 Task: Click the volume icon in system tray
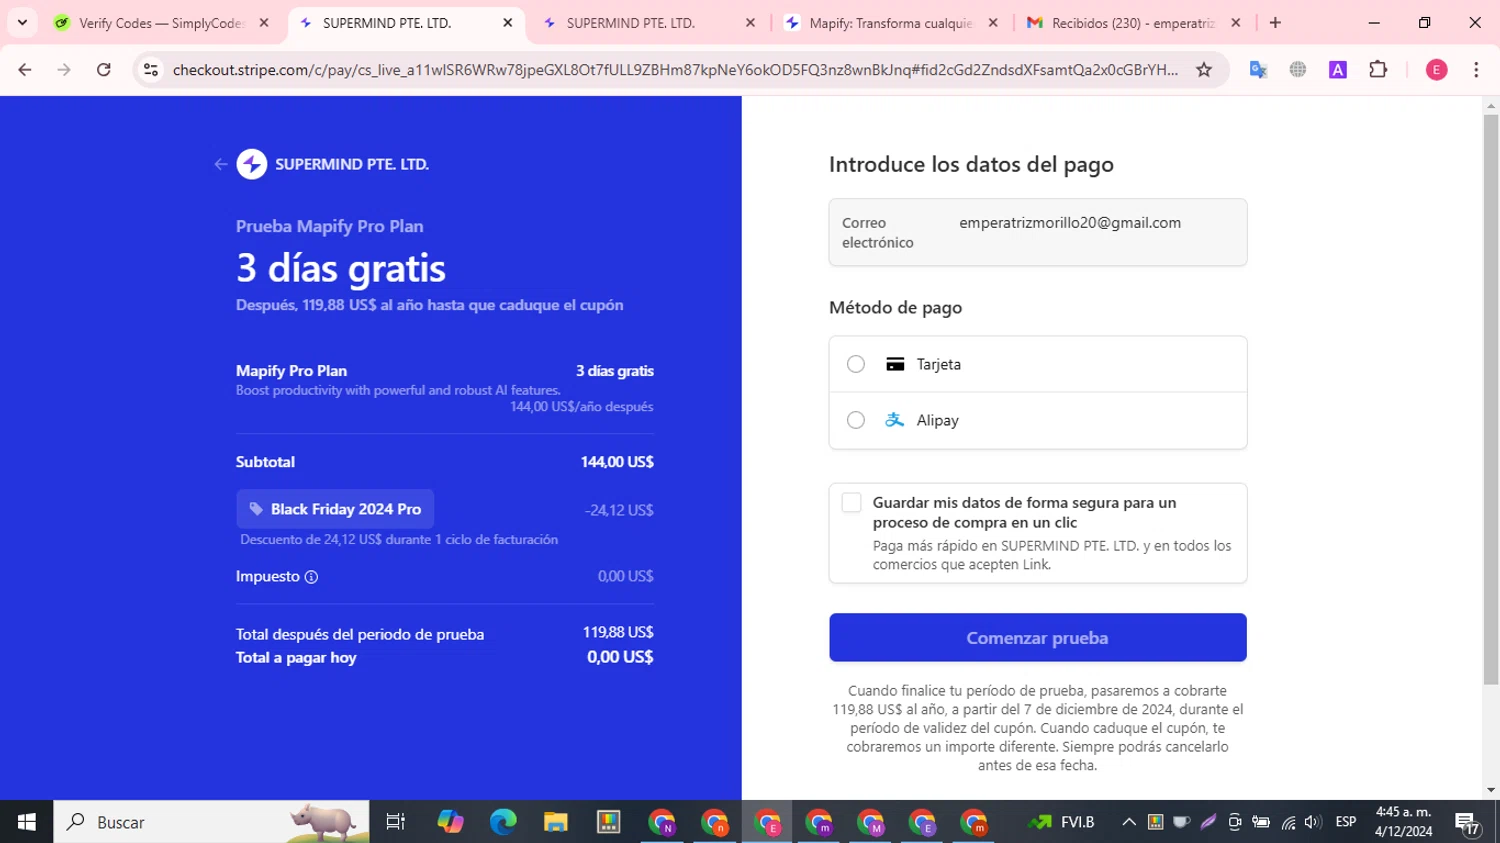(x=1313, y=822)
